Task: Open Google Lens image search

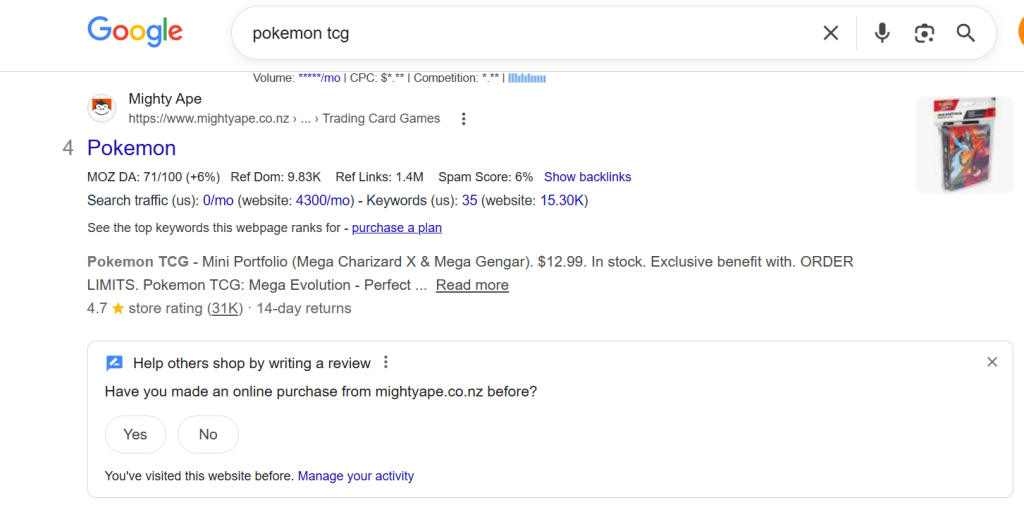Action: 924,33
